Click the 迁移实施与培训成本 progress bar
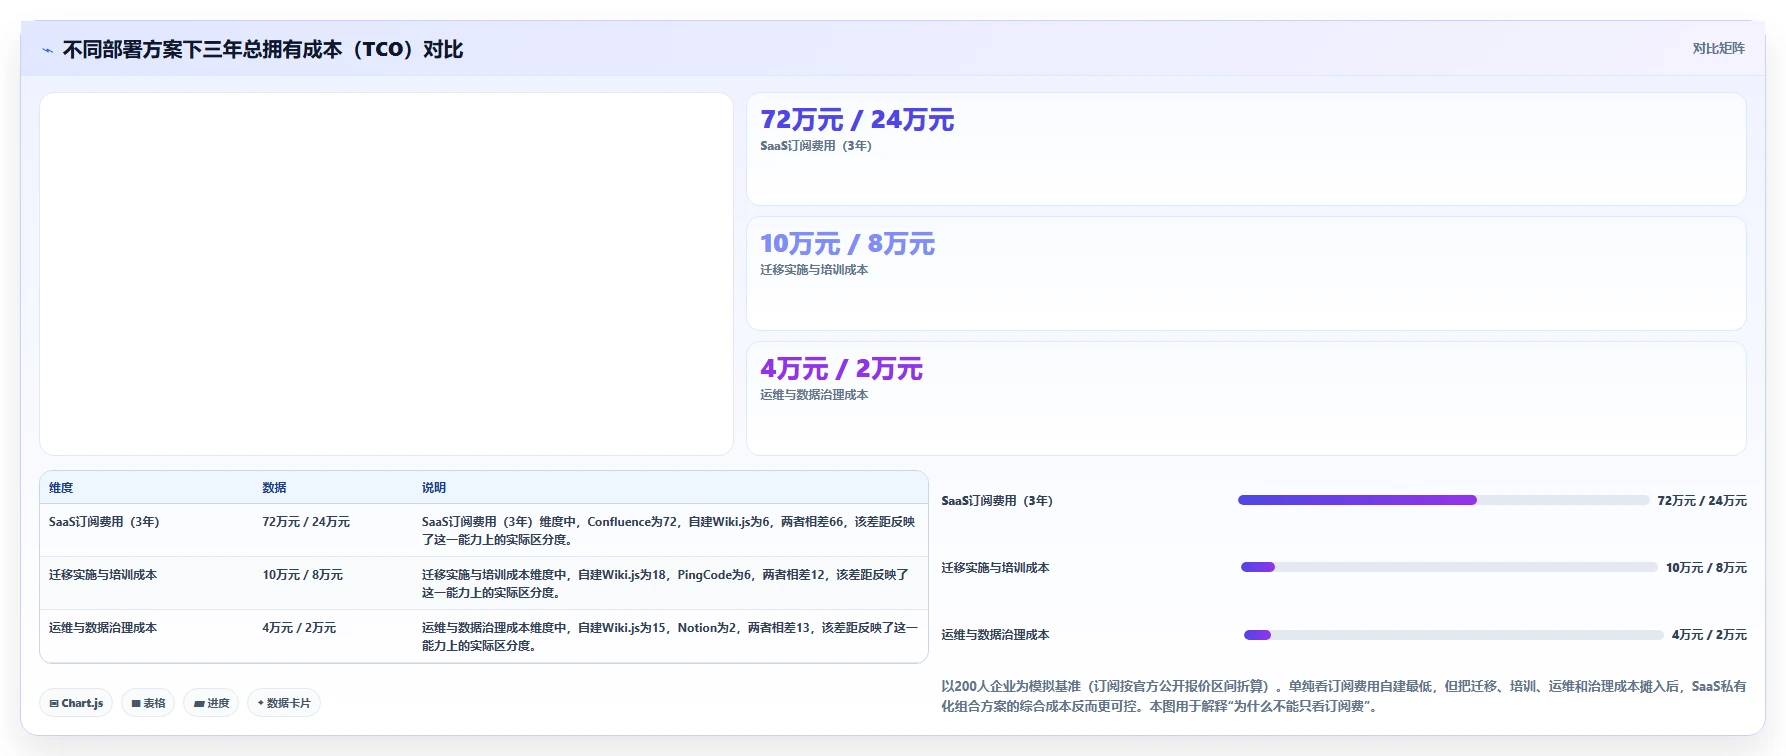 pos(1449,567)
